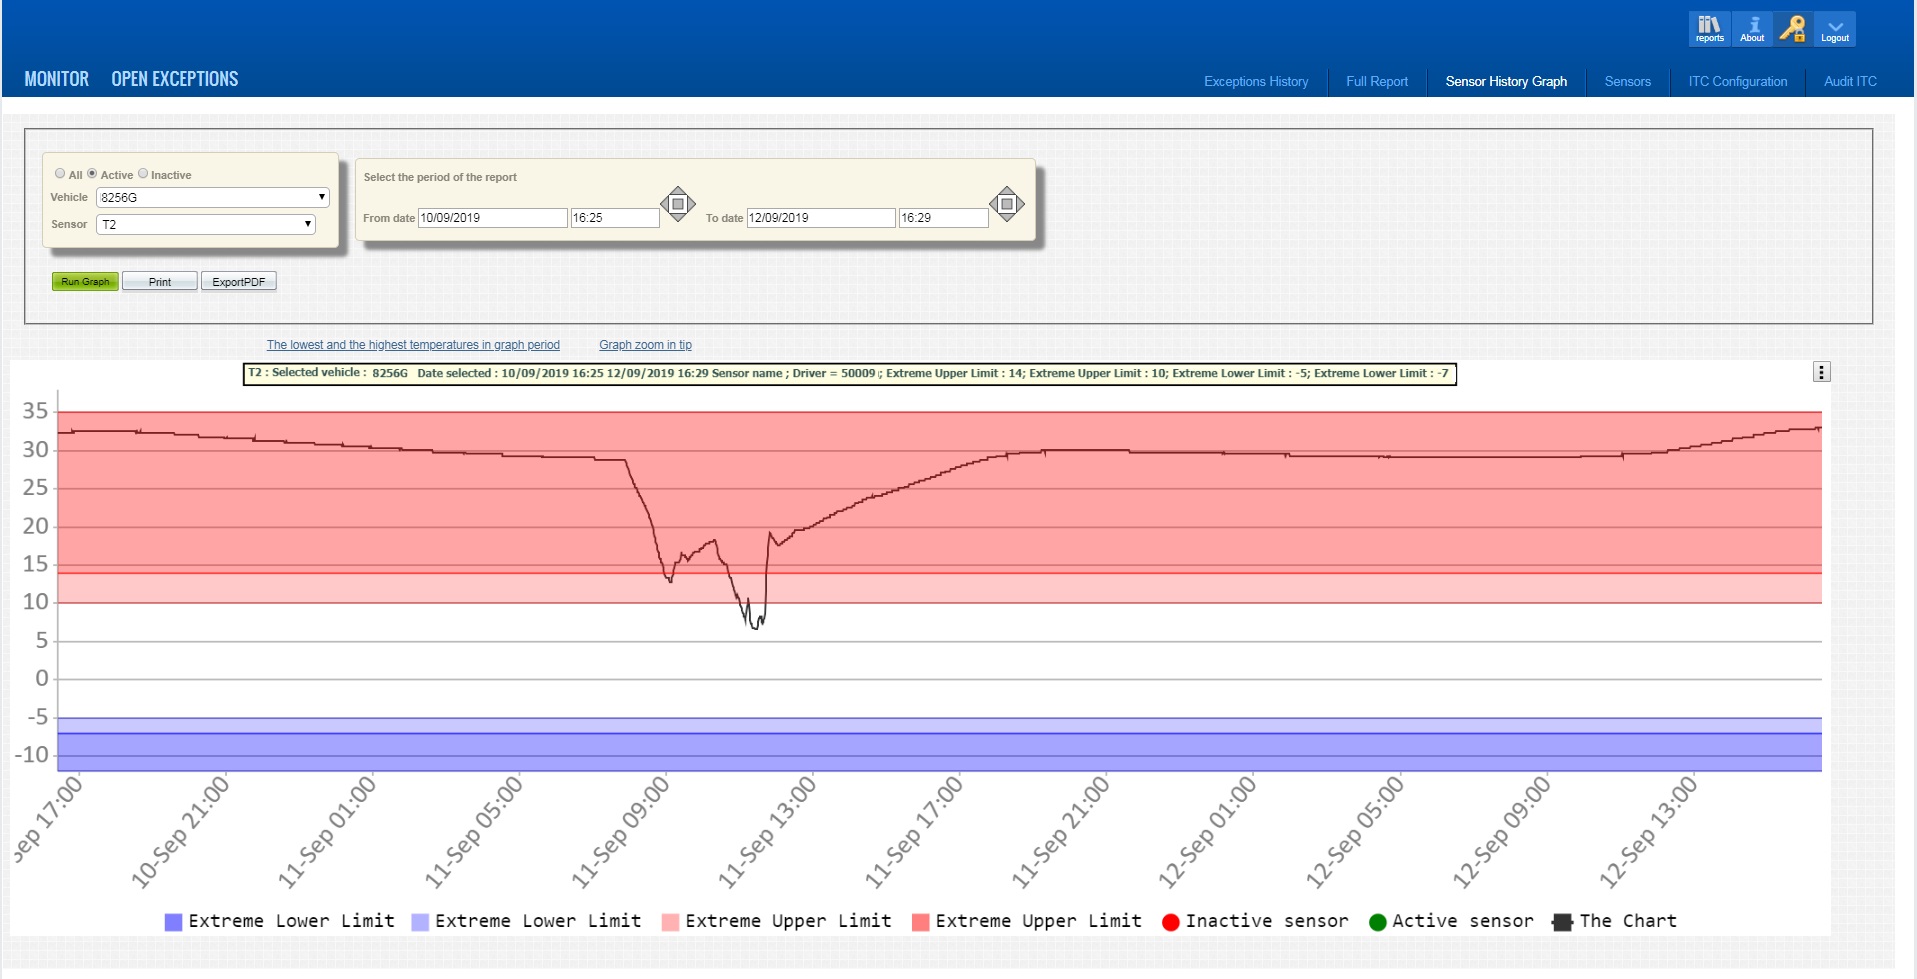Viewport: 1917px width, 979px height.
Task: Select Sensor History Graph tab
Action: point(1506,81)
